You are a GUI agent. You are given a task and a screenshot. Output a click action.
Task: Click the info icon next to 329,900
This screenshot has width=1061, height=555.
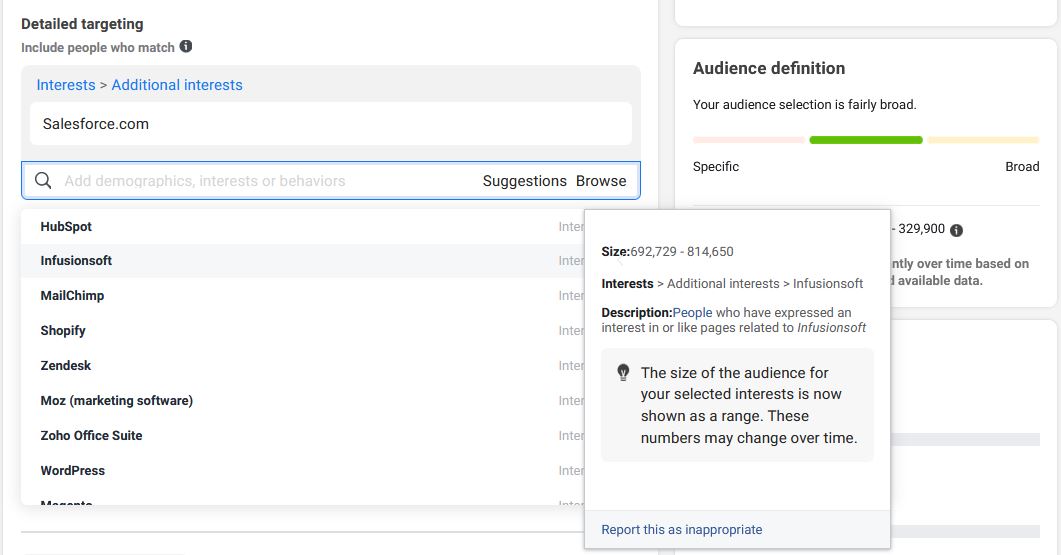[956, 230]
